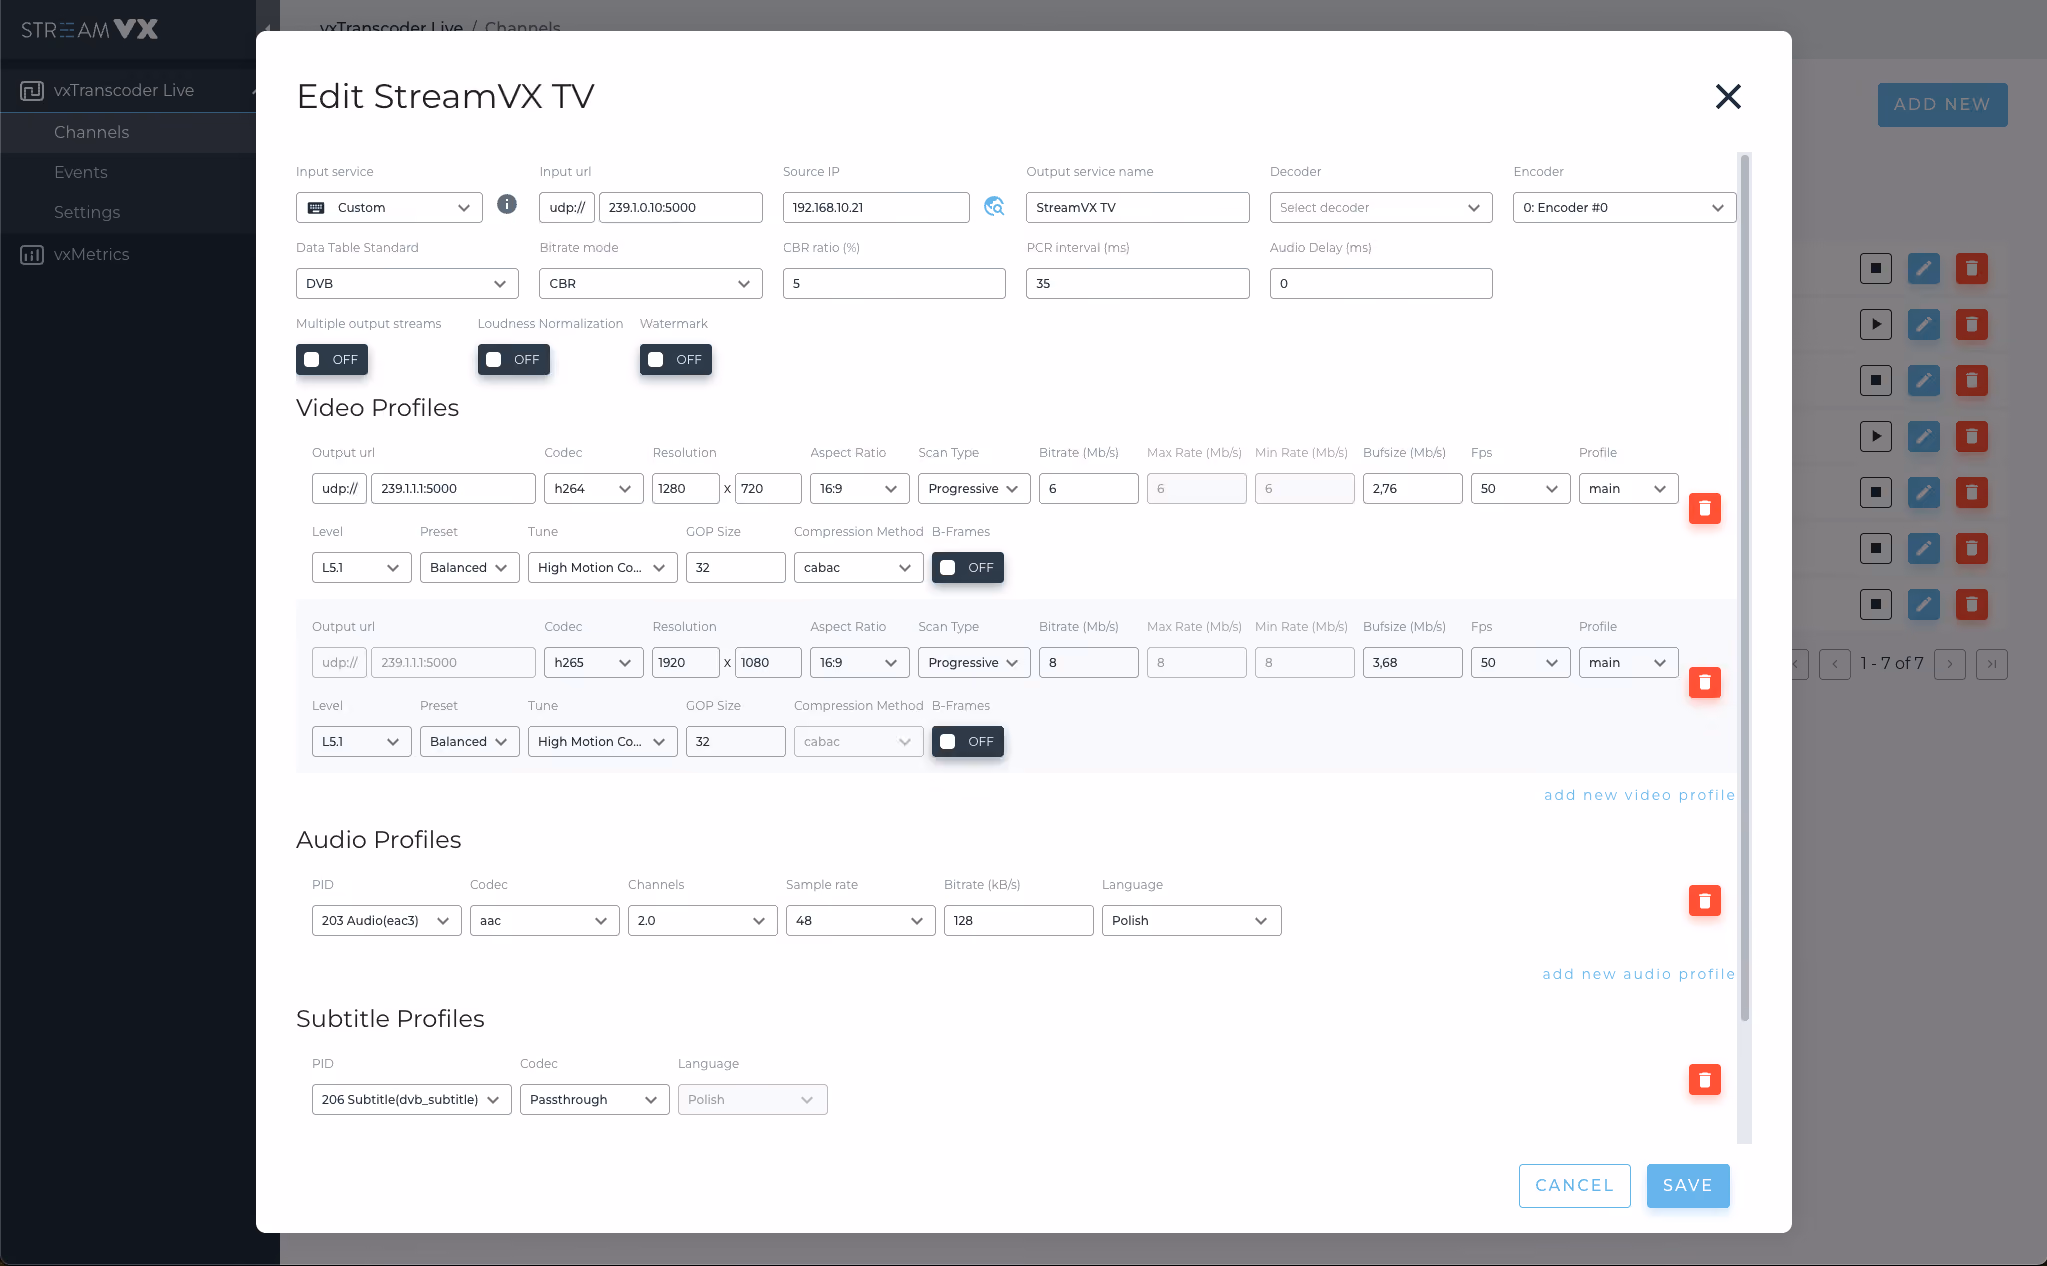Close the Edit StreamVX TV dialog
The width and height of the screenshot is (2047, 1266).
point(1728,96)
